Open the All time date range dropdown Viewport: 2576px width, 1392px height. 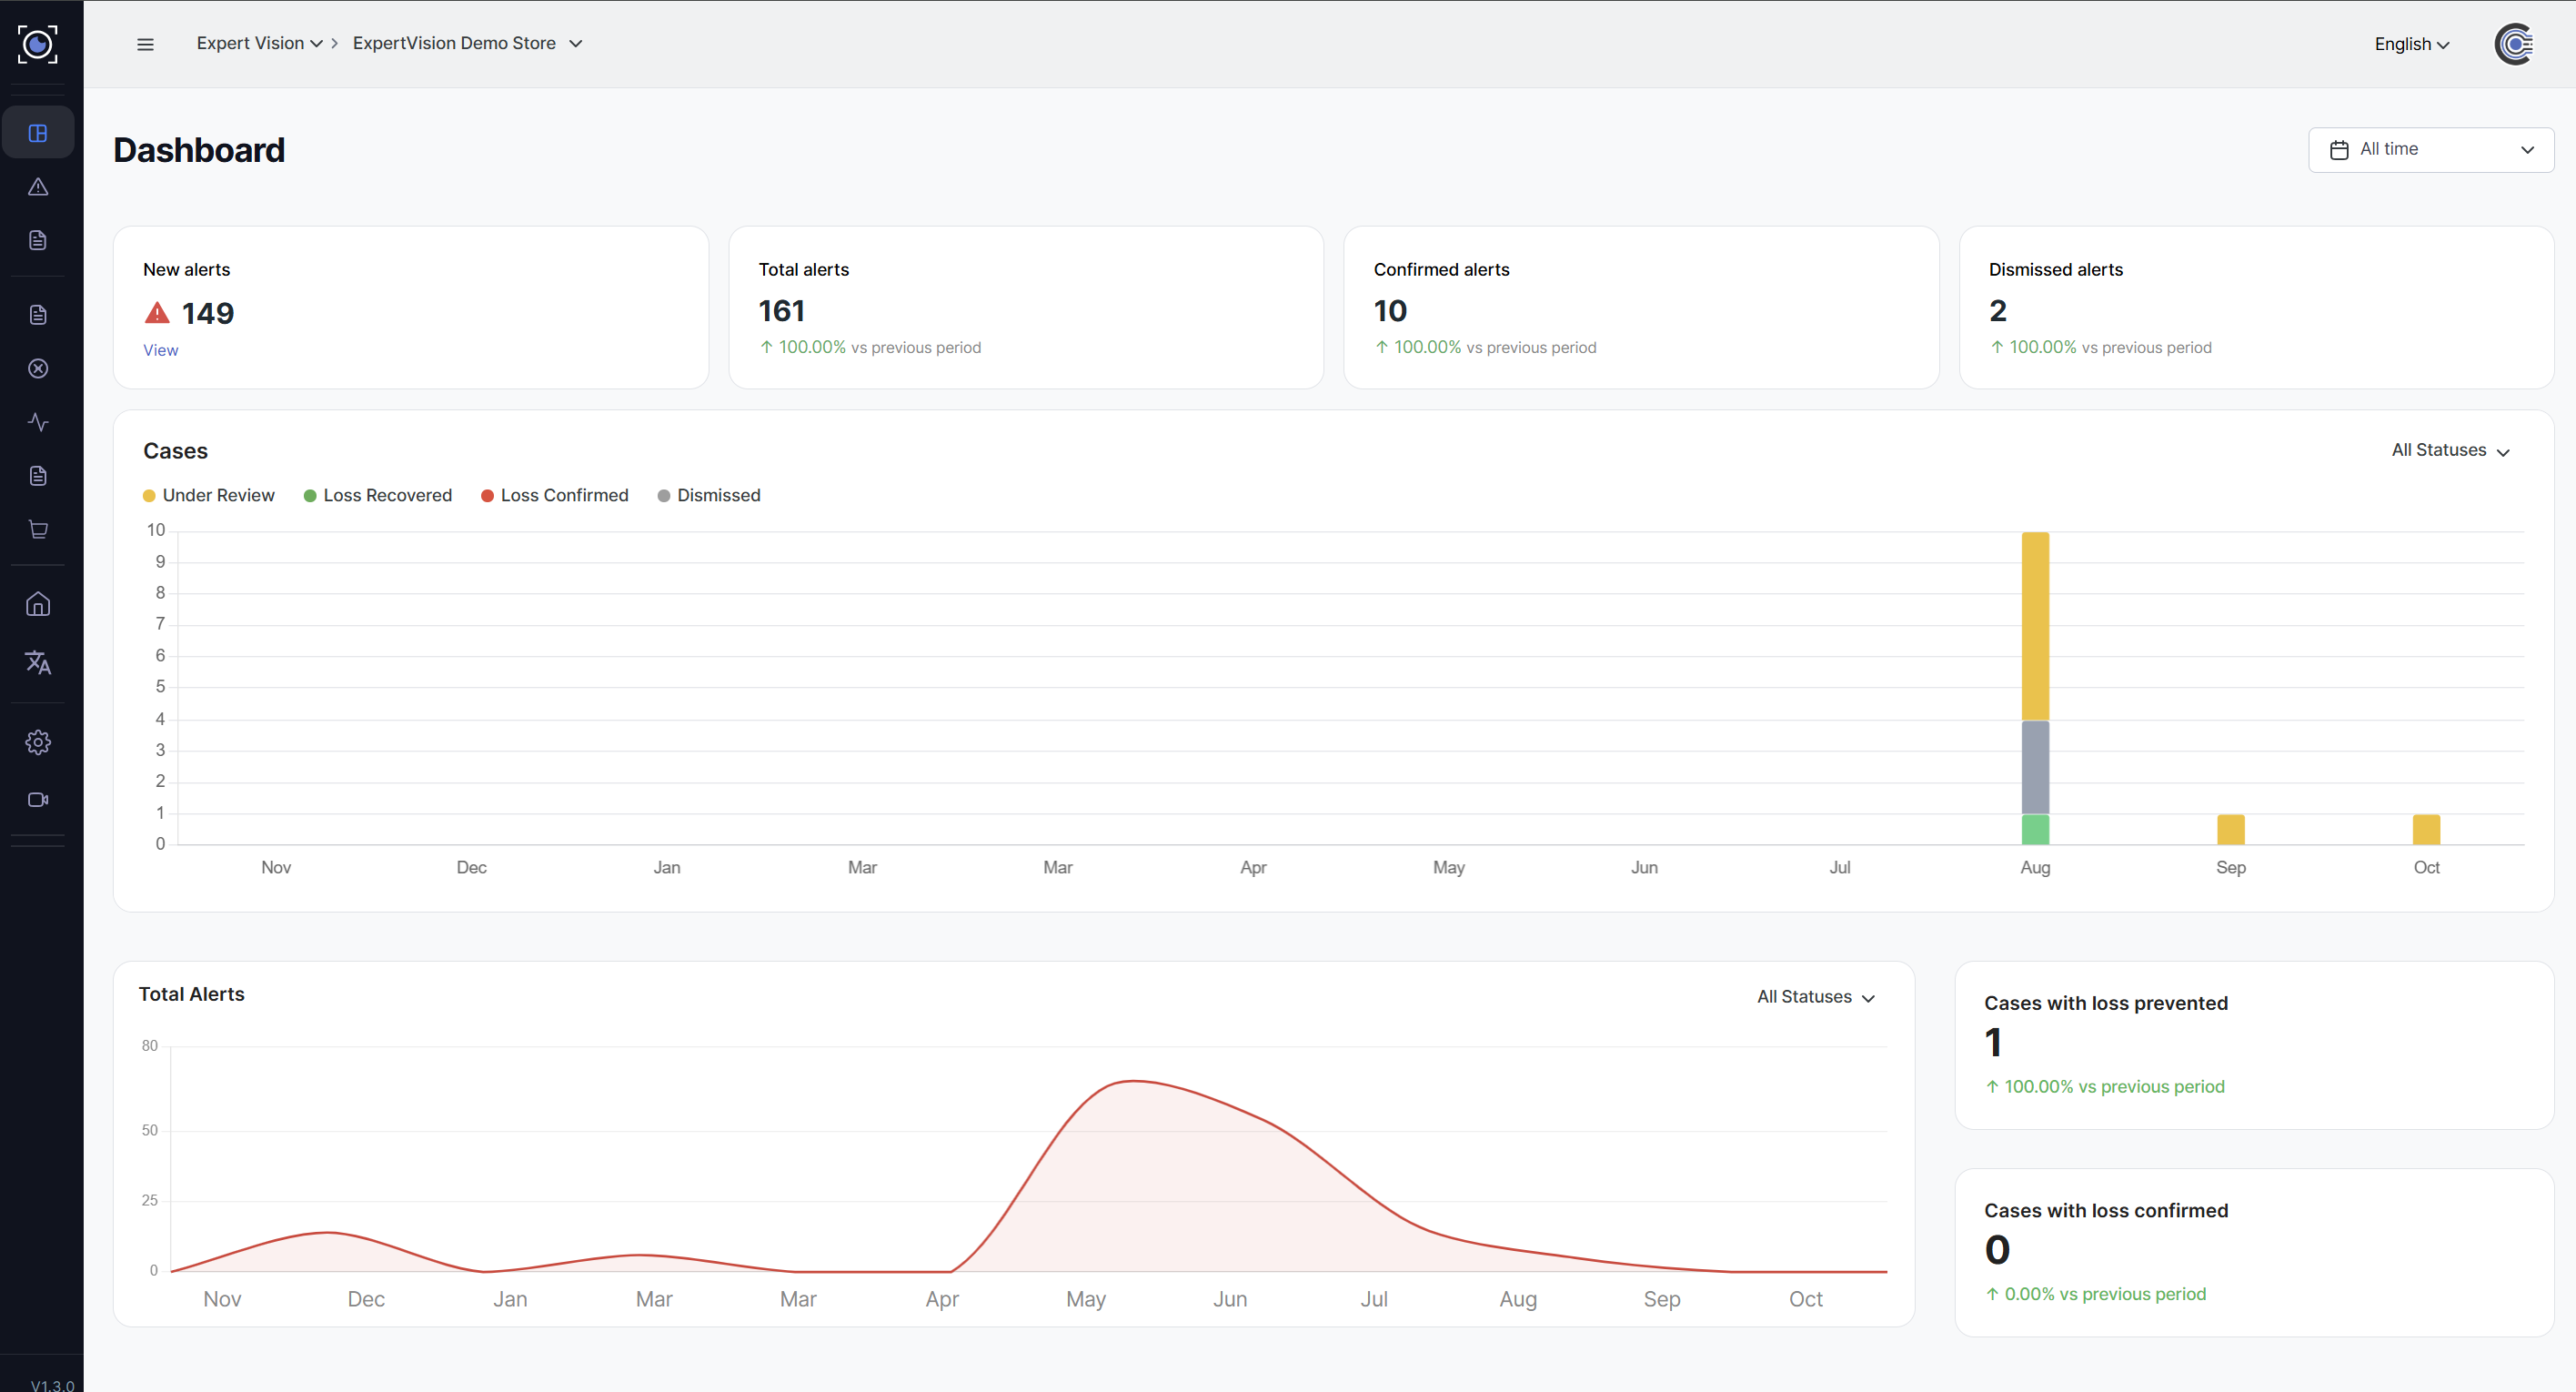click(x=2430, y=150)
